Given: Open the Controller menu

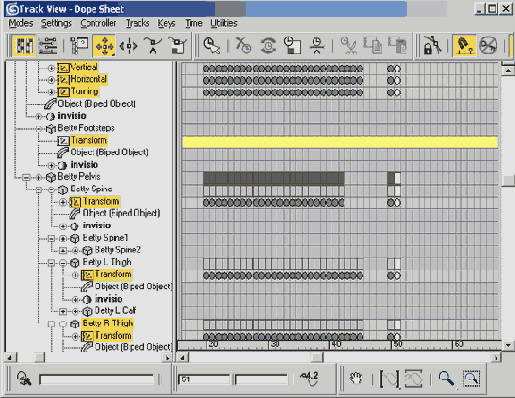Looking at the screenshot, I should pyautogui.click(x=98, y=23).
